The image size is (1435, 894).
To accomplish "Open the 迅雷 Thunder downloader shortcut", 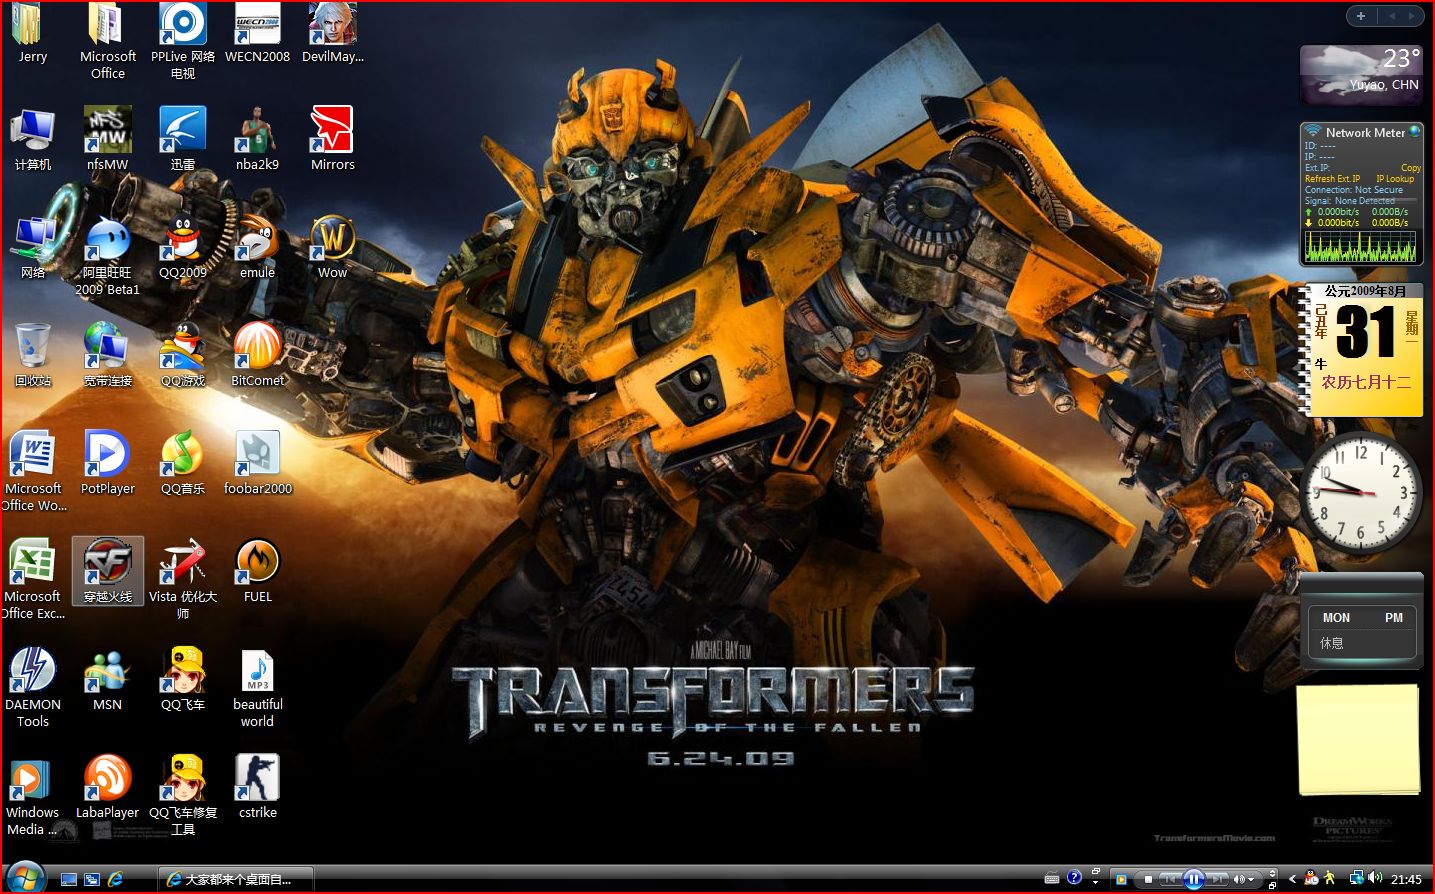I will click(183, 139).
